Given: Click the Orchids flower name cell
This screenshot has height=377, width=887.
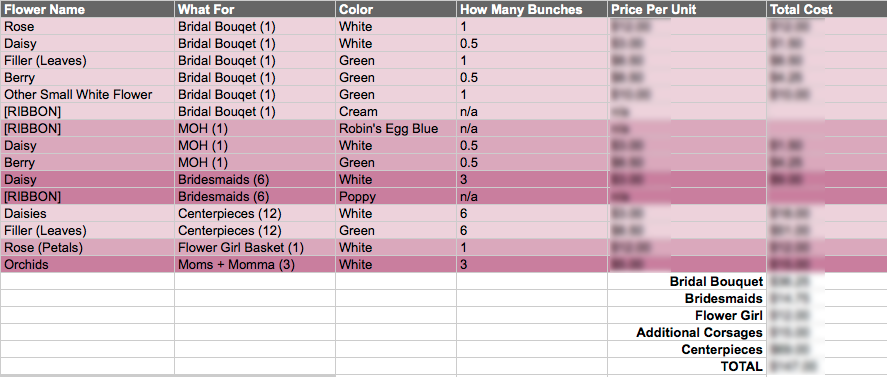Looking at the screenshot, I should pyautogui.click(x=87, y=264).
